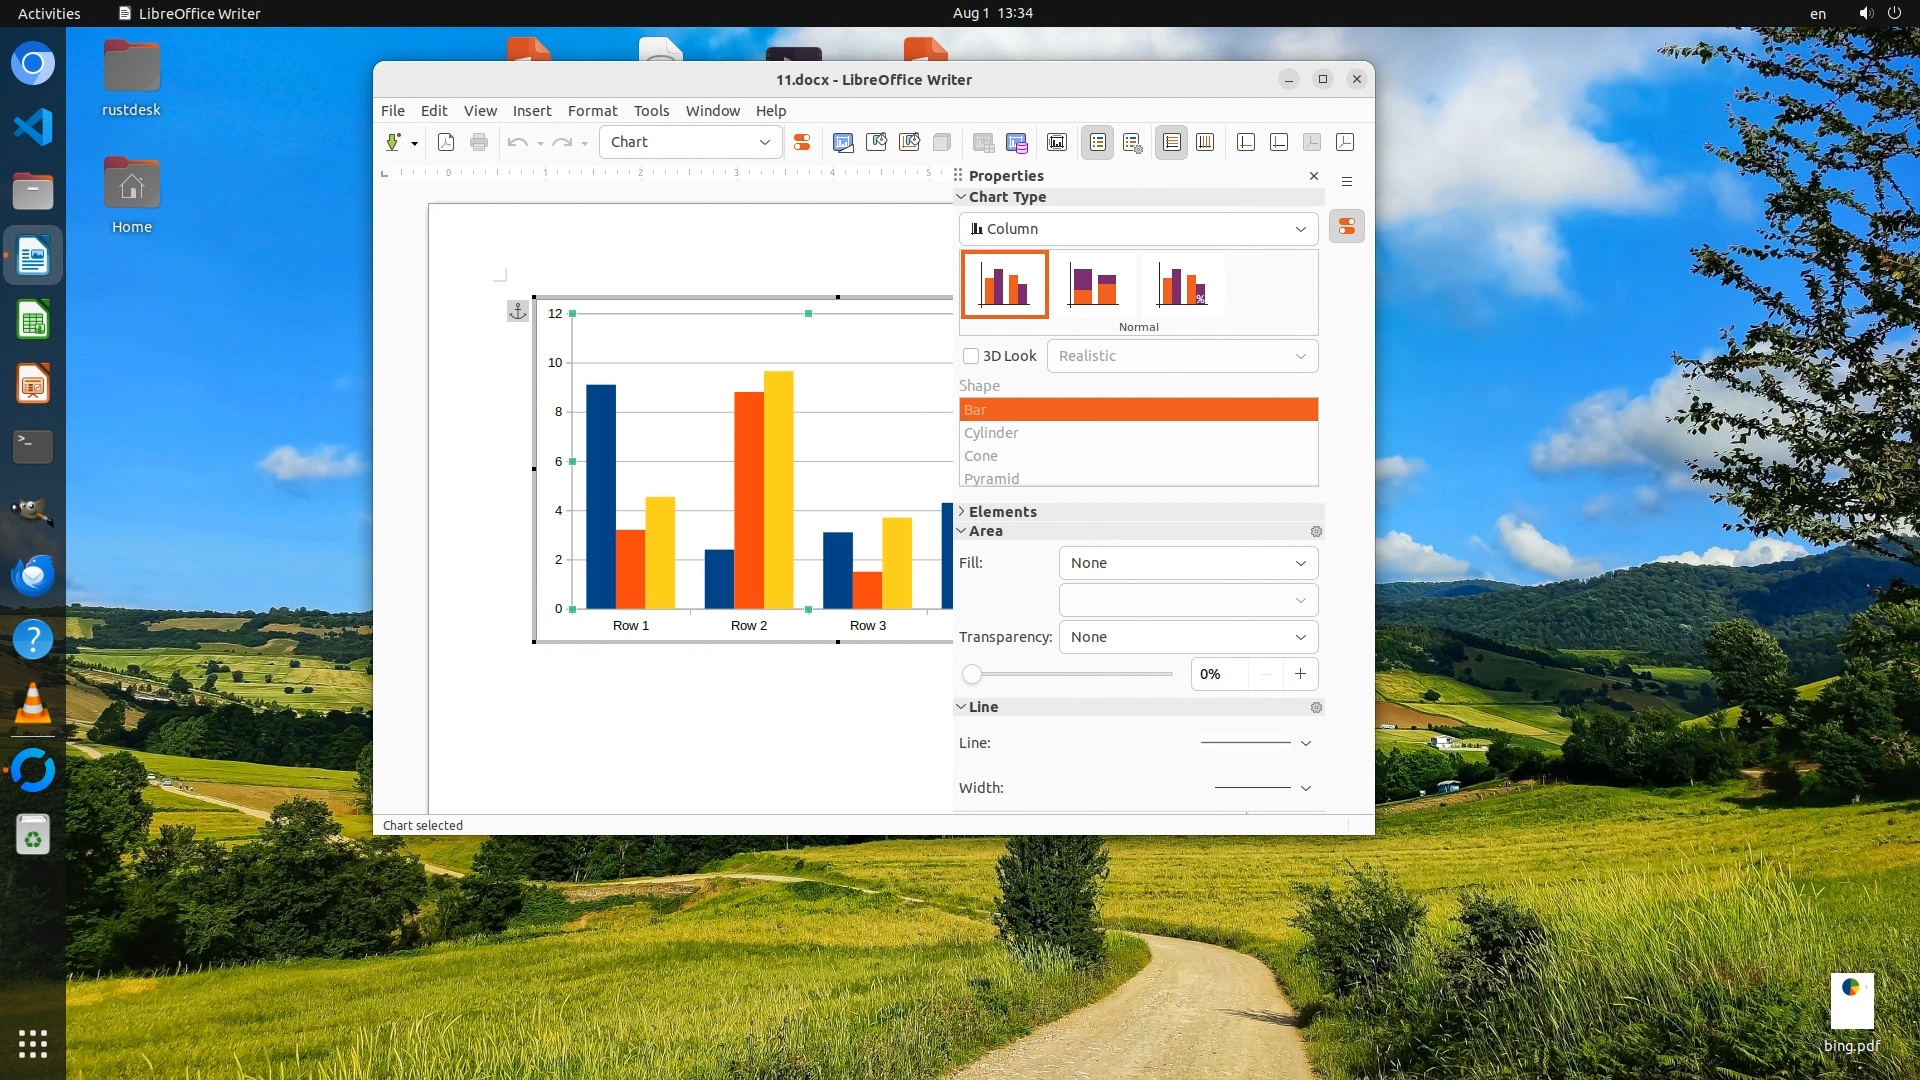
Task: Collapse the Area section
Action: tap(985, 531)
